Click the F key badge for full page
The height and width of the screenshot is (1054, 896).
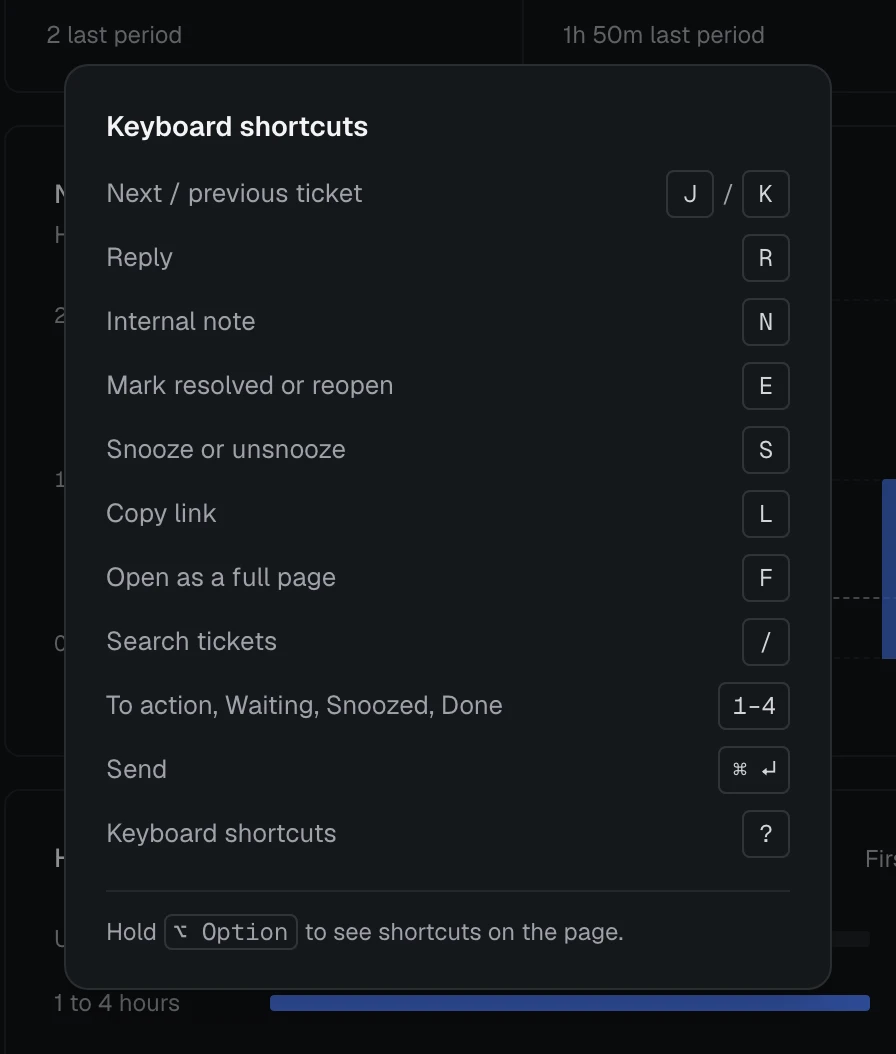(766, 578)
